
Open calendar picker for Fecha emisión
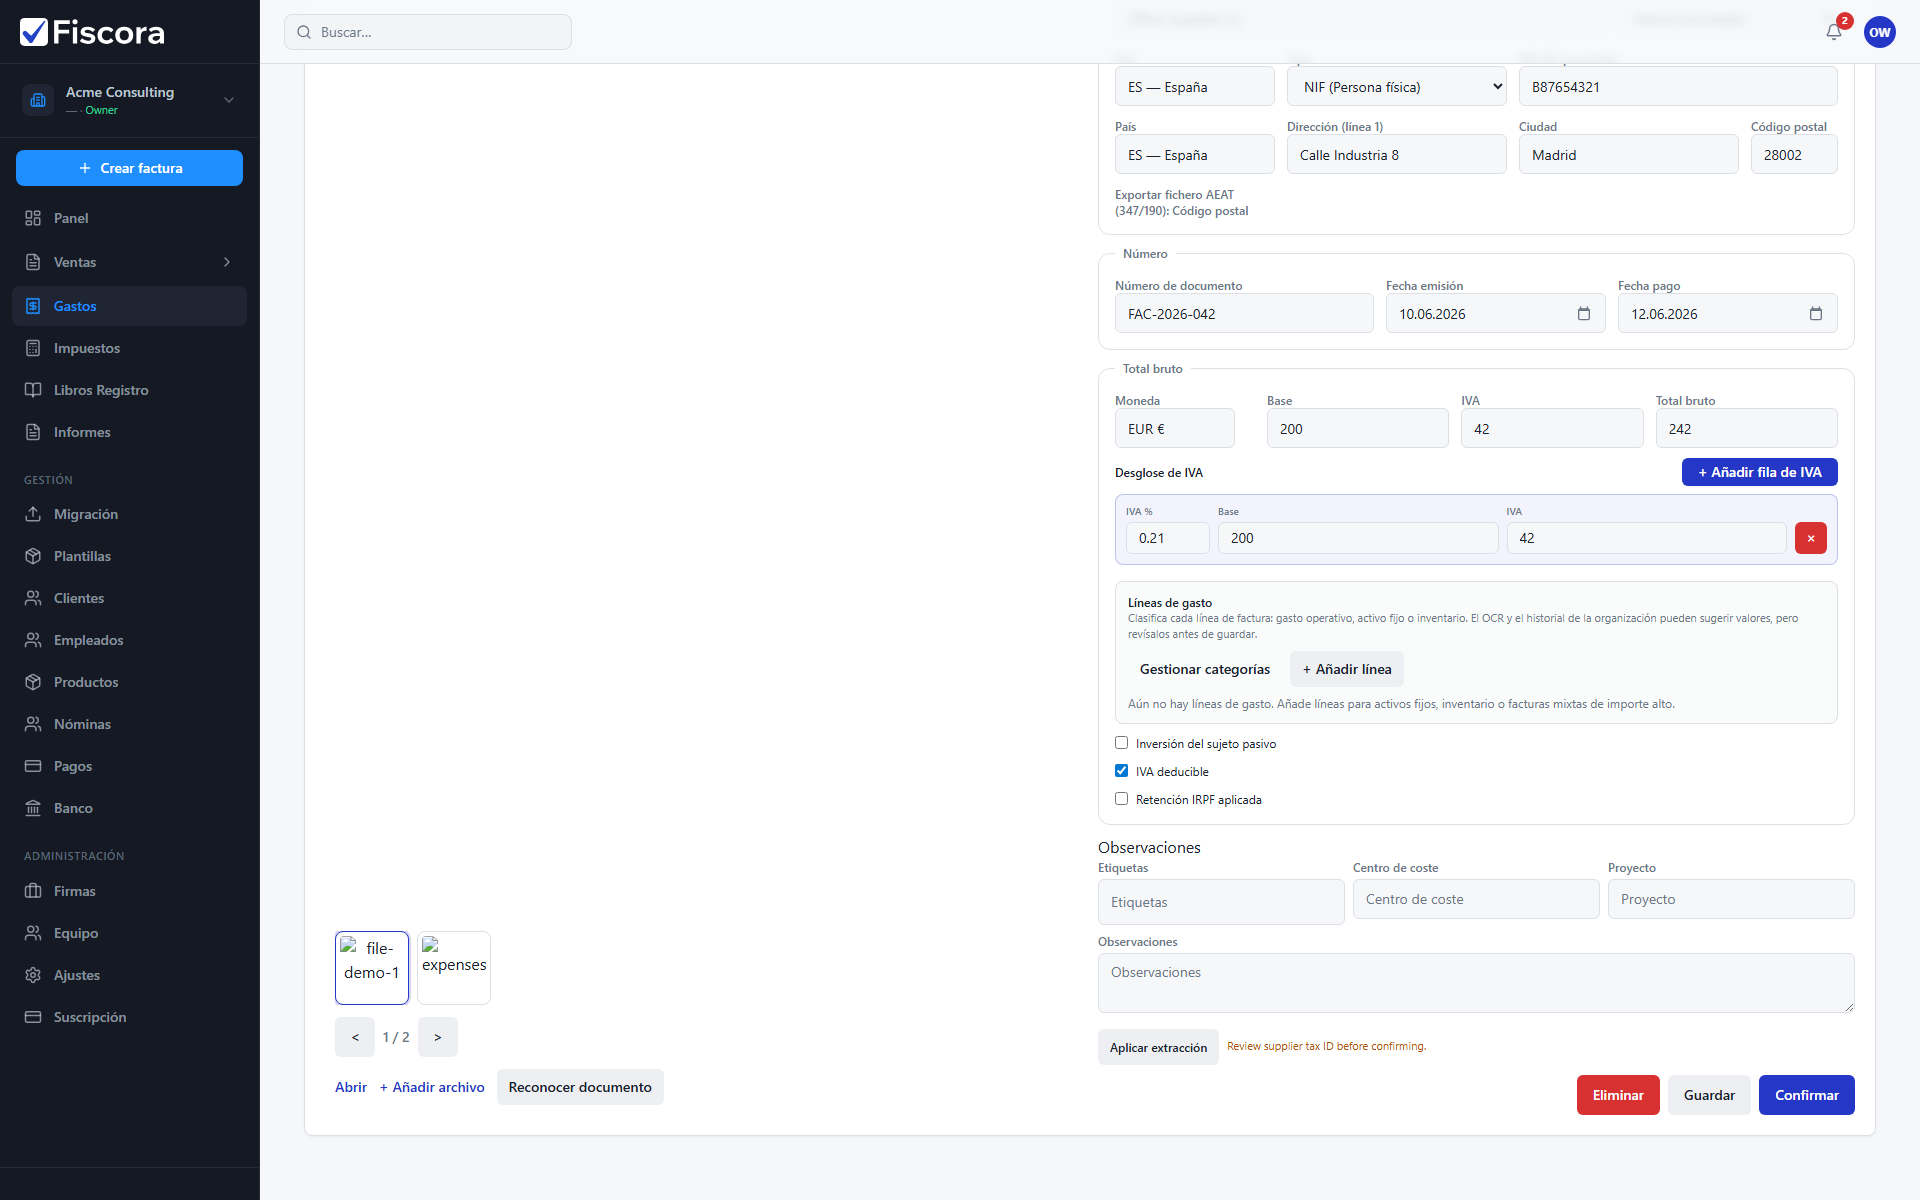click(x=1584, y=314)
